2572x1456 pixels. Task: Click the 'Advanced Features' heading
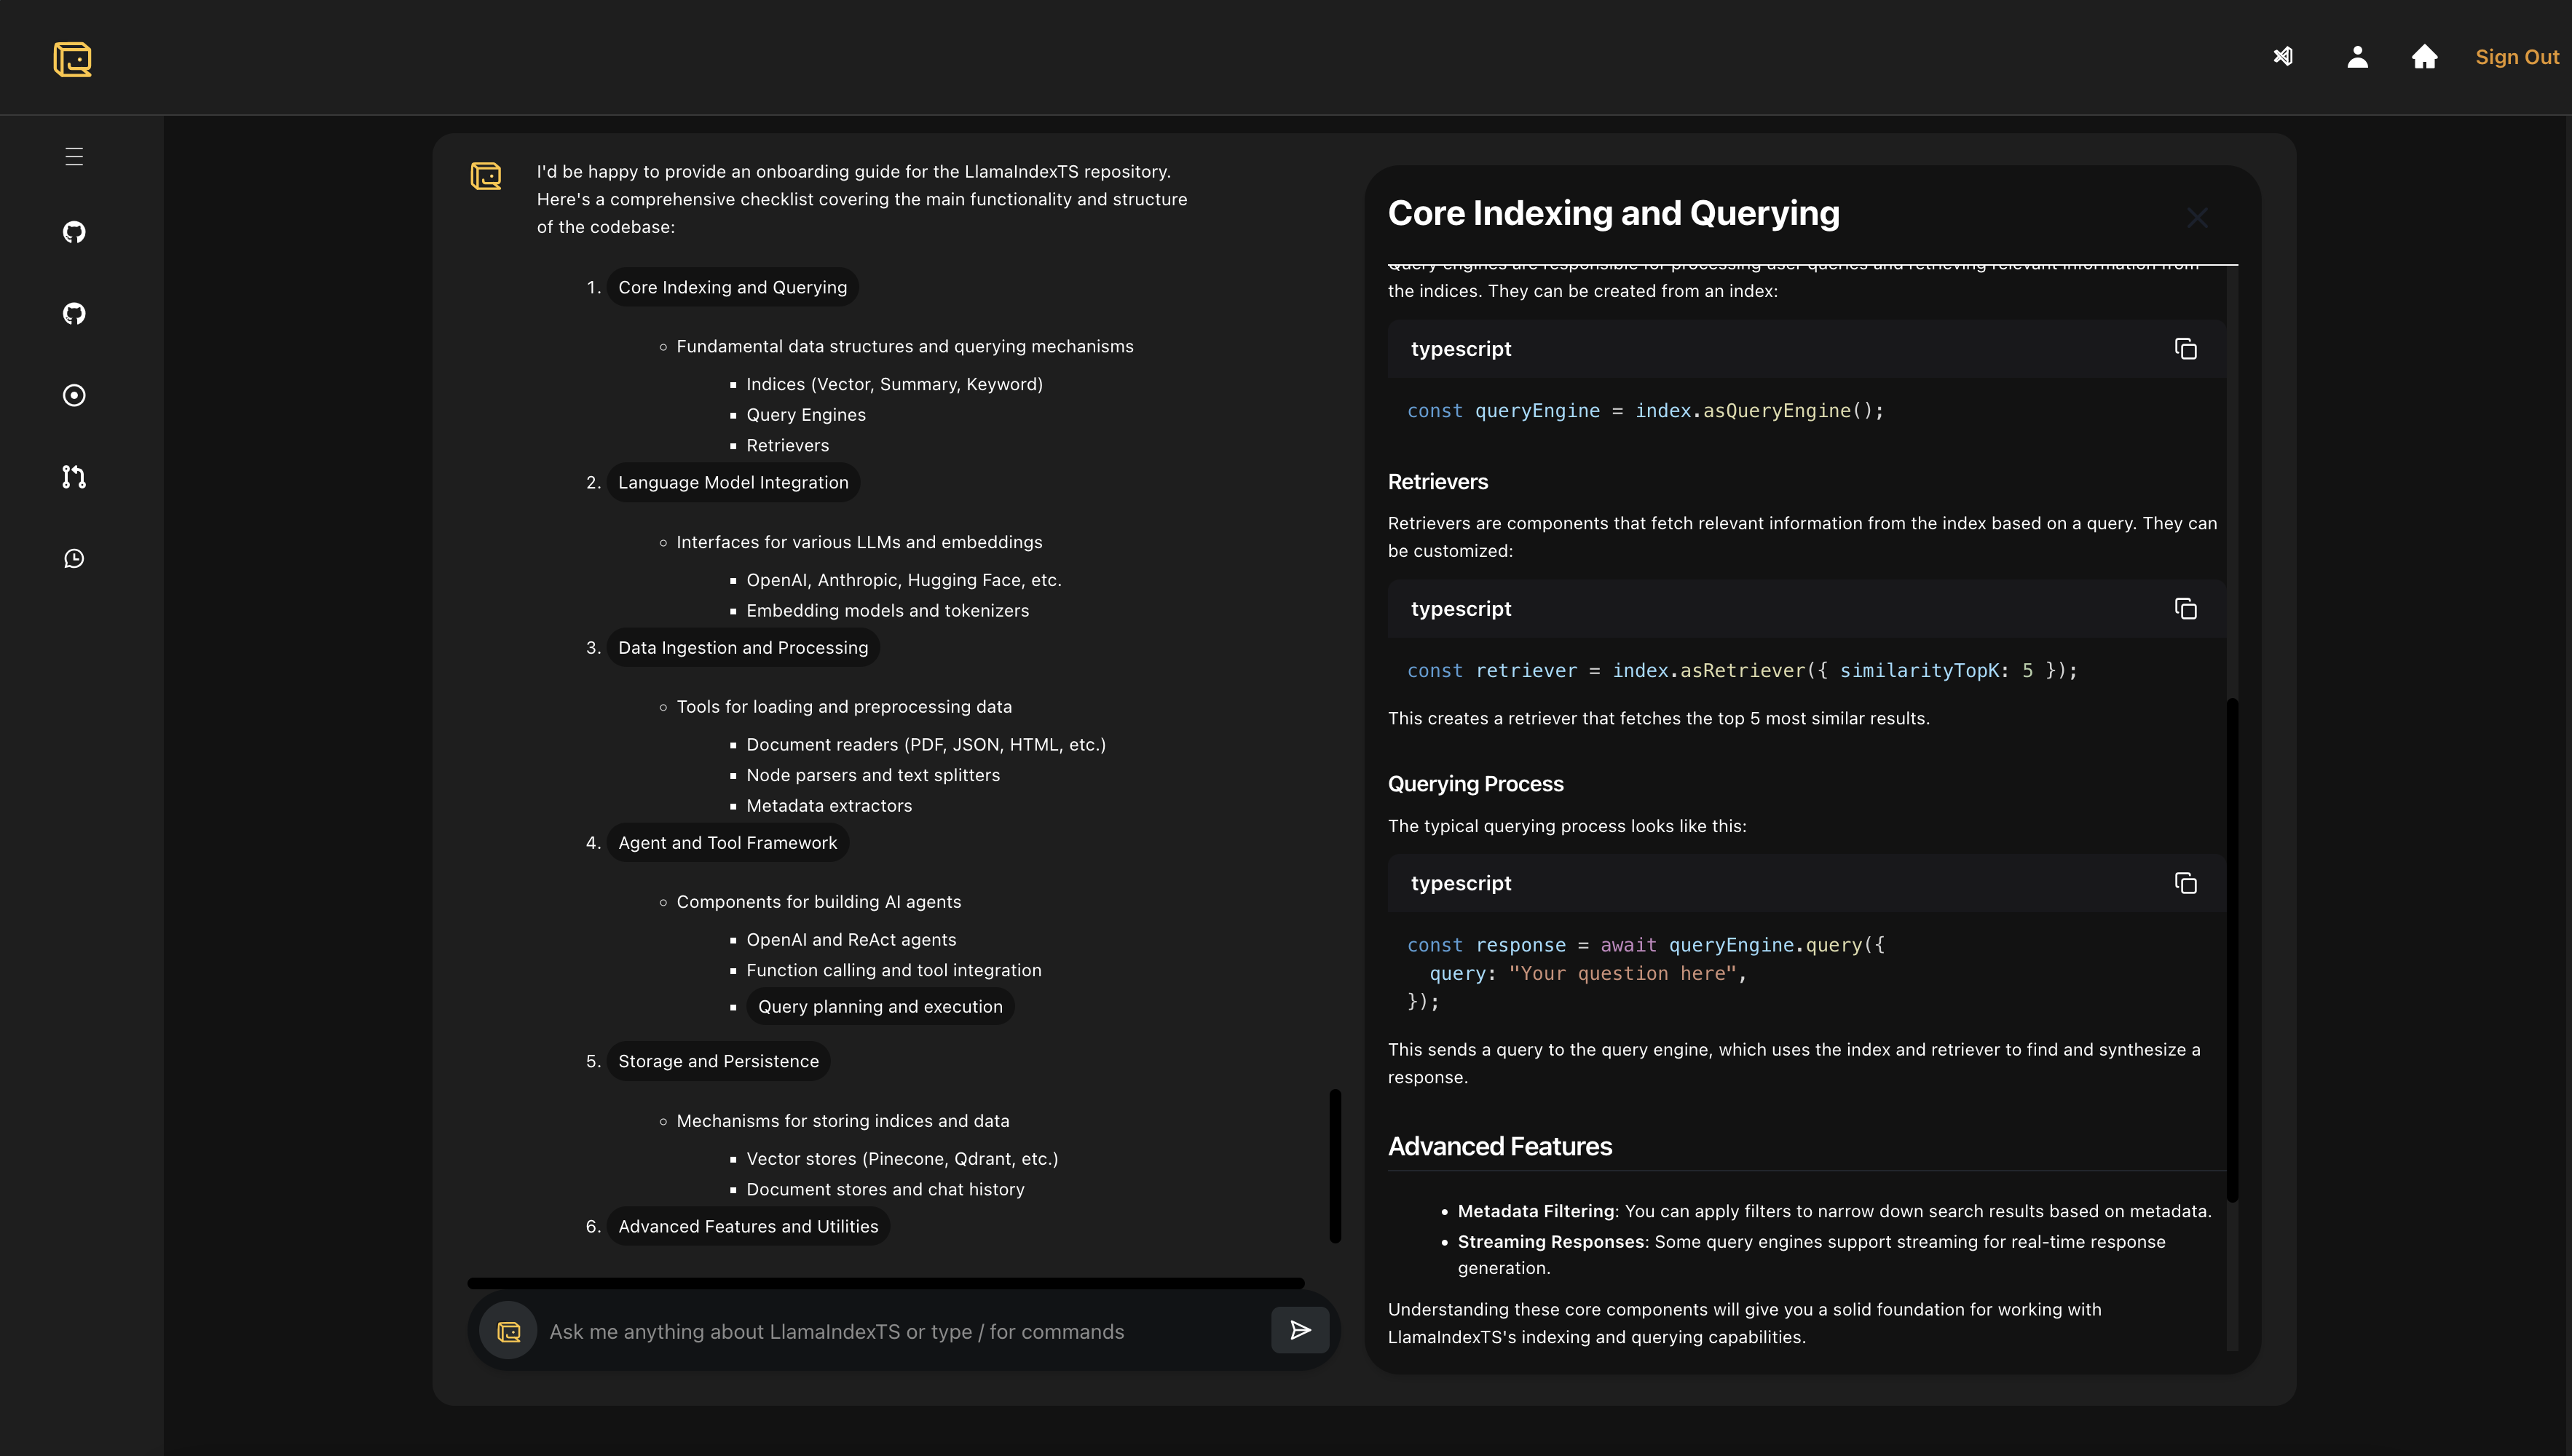coord(1500,1146)
